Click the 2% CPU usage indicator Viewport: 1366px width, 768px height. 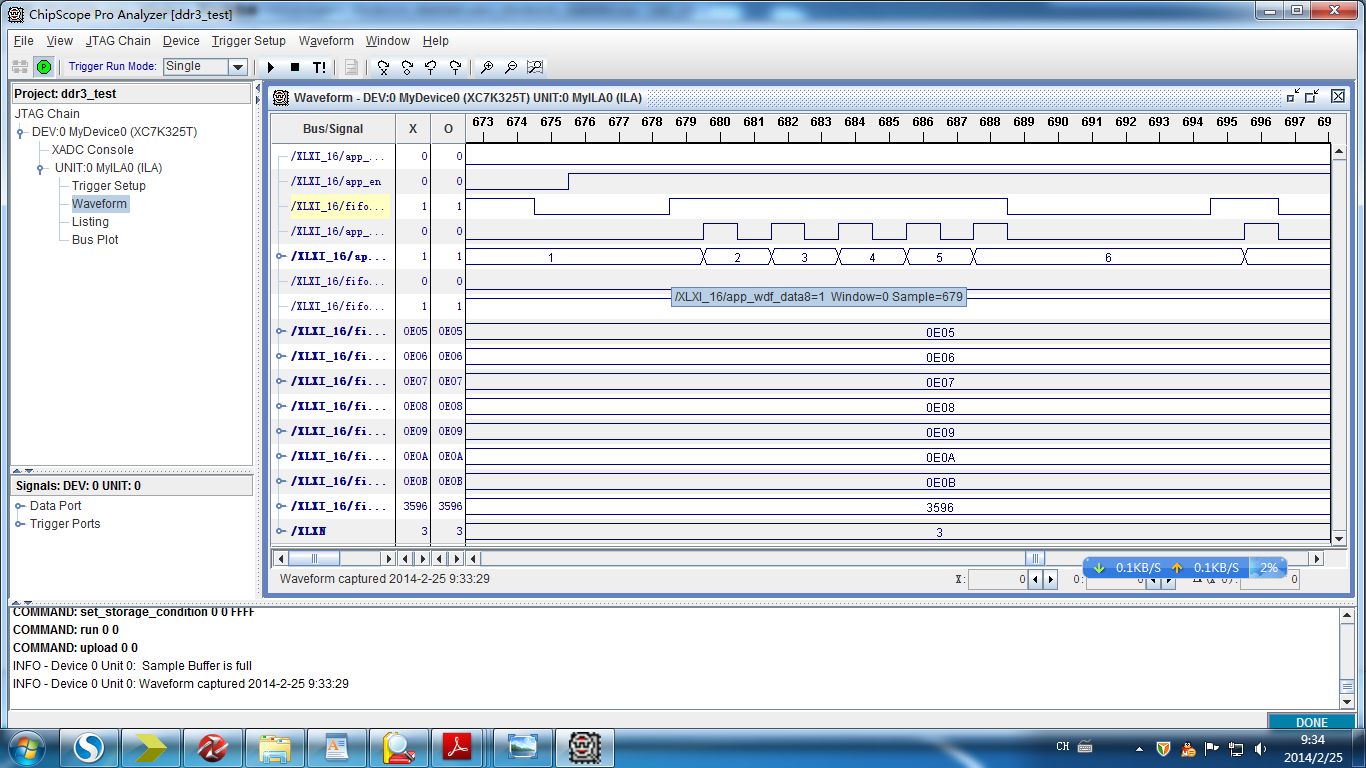pos(1267,567)
